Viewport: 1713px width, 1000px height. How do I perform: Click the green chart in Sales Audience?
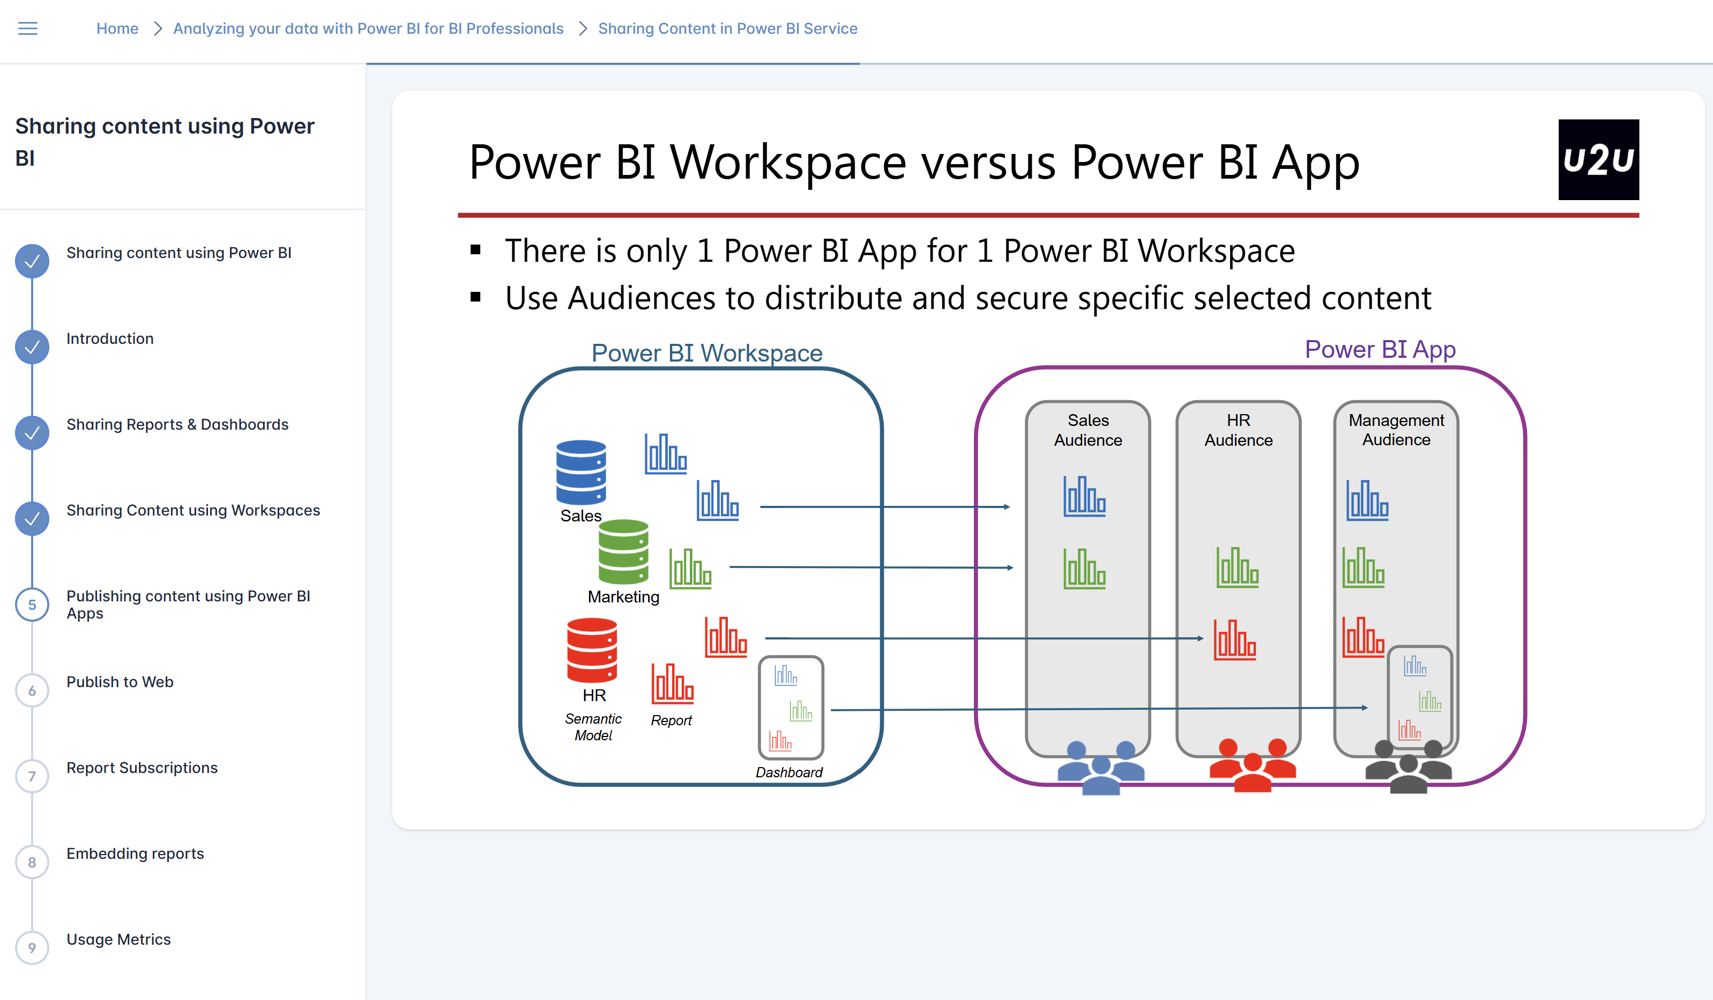coord(1084,568)
